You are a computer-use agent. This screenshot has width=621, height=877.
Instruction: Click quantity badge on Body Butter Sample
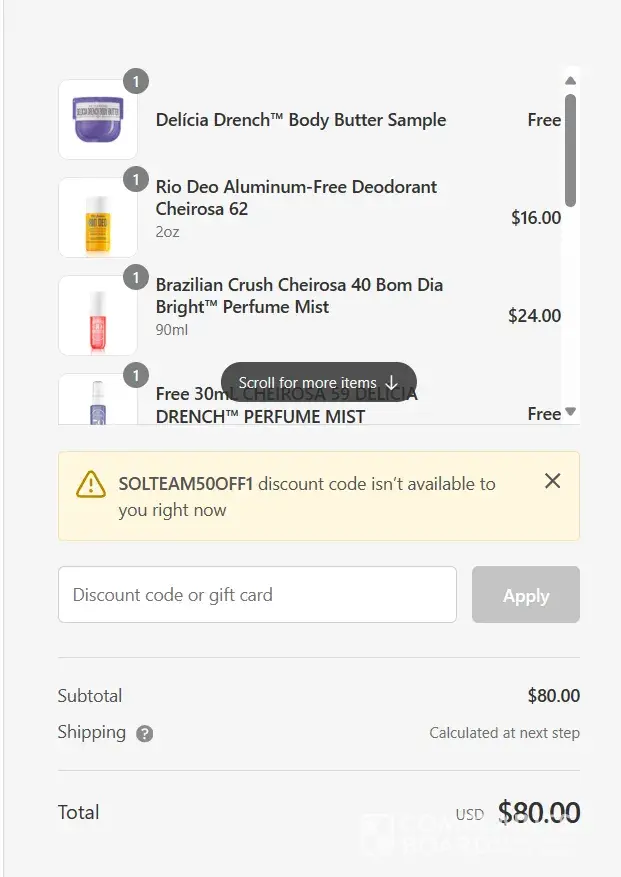click(136, 80)
